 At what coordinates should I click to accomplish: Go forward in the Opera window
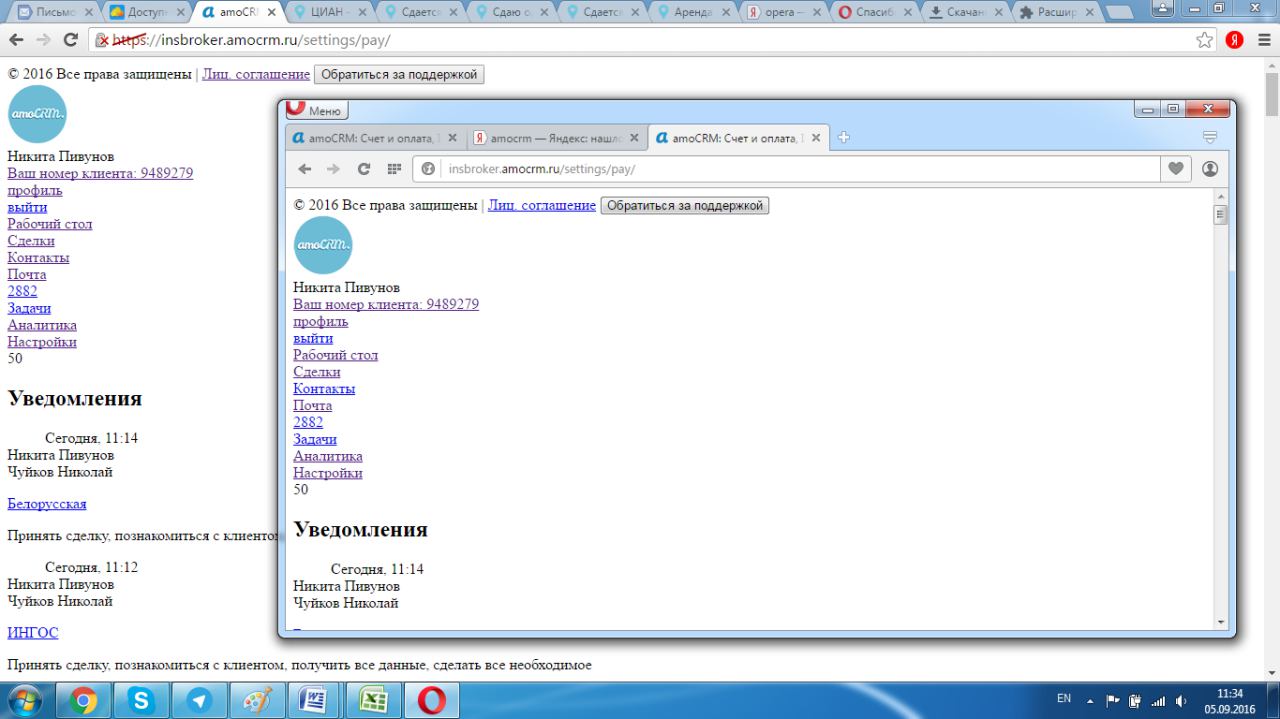pos(334,169)
